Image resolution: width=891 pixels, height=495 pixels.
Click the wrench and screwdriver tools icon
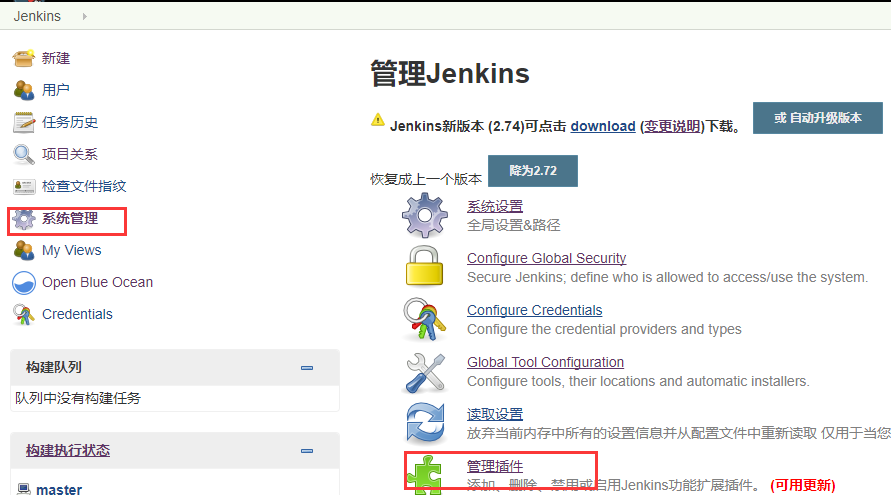[426, 373]
